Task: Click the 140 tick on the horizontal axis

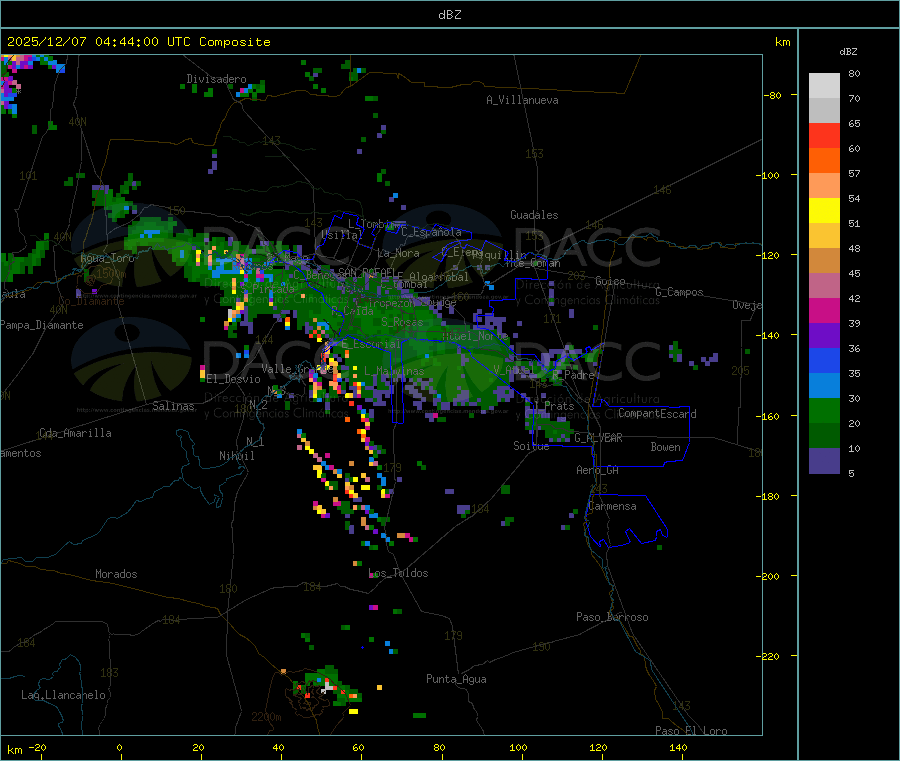Action: tap(678, 747)
